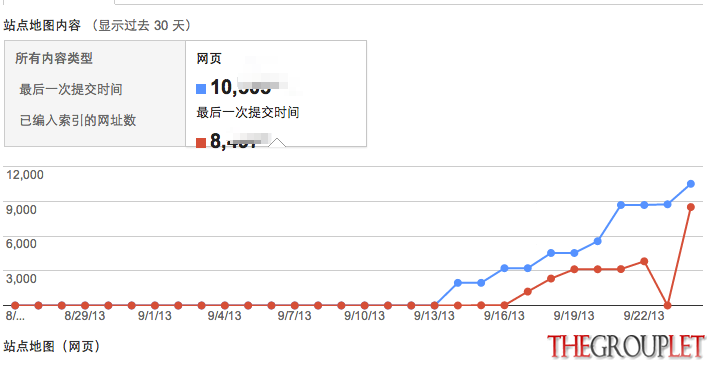Select the 所有内容类型 tab
712x365 pixels.
(x=95, y=93)
